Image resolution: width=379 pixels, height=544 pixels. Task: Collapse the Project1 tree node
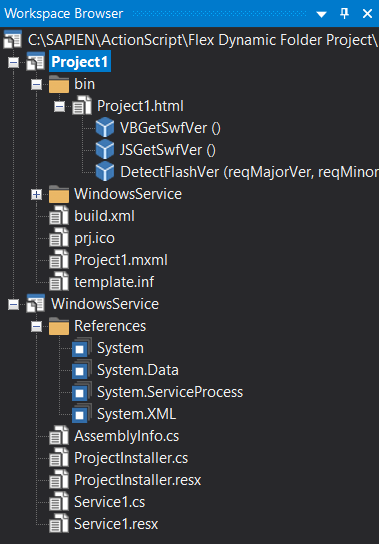pos(14,62)
